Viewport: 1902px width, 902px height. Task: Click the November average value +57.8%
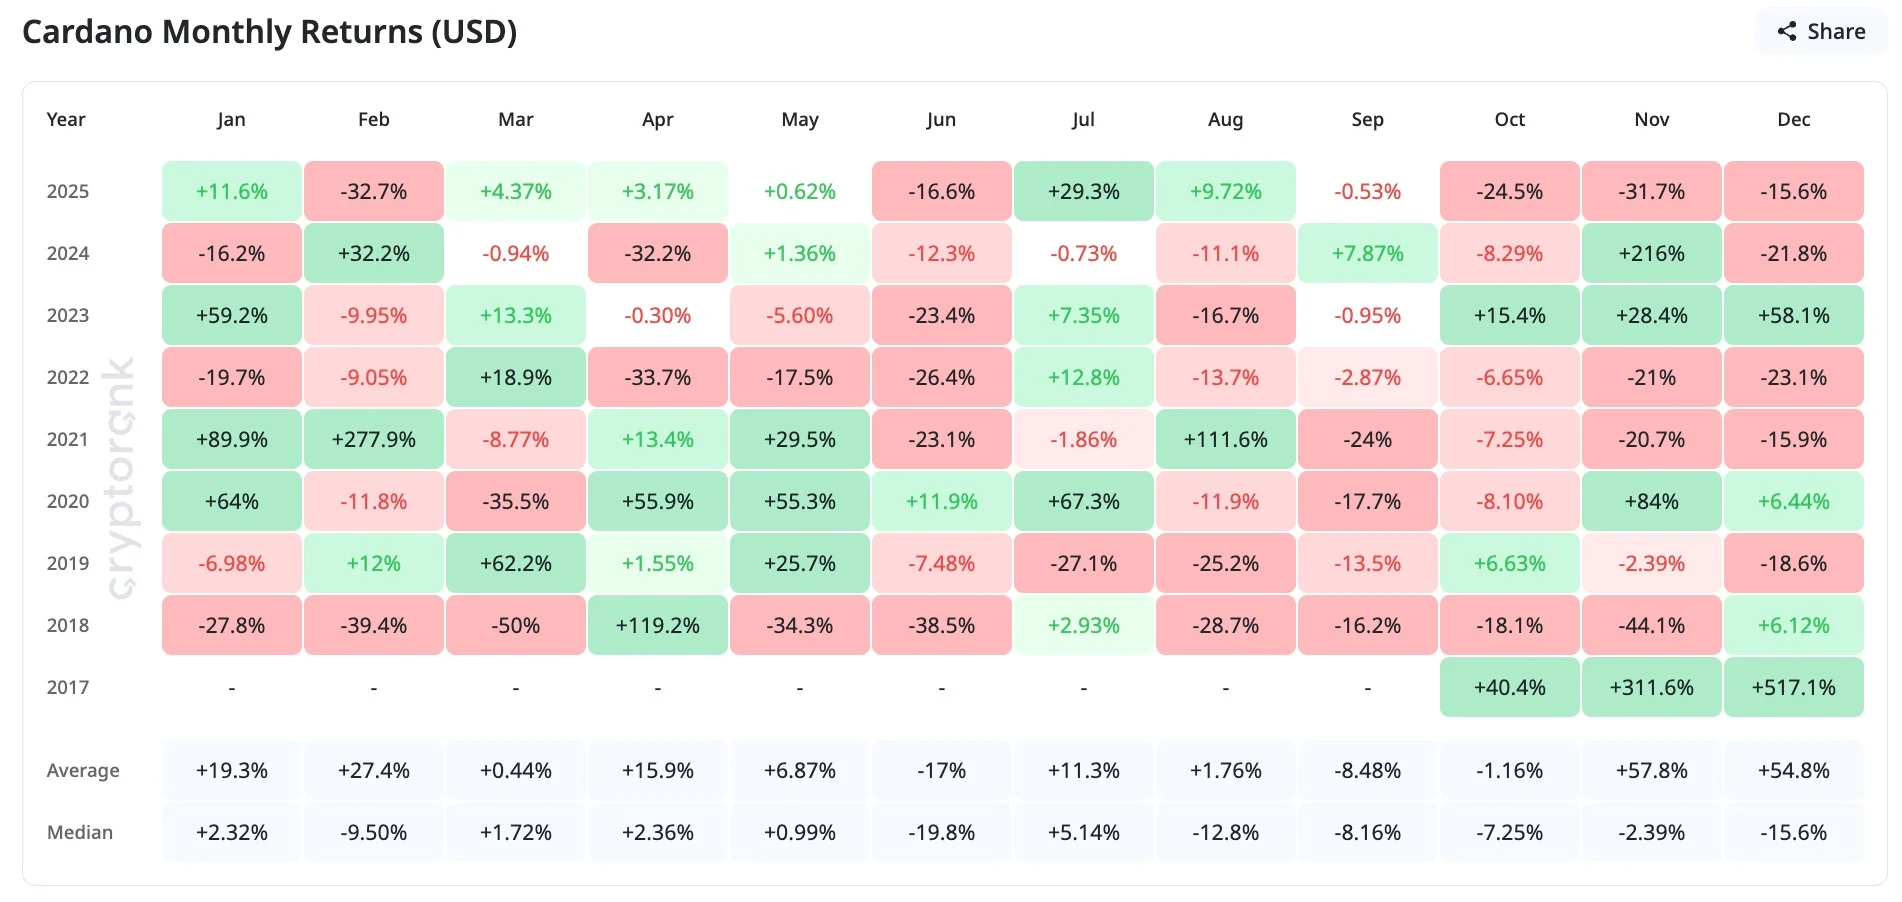coord(1651,770)
